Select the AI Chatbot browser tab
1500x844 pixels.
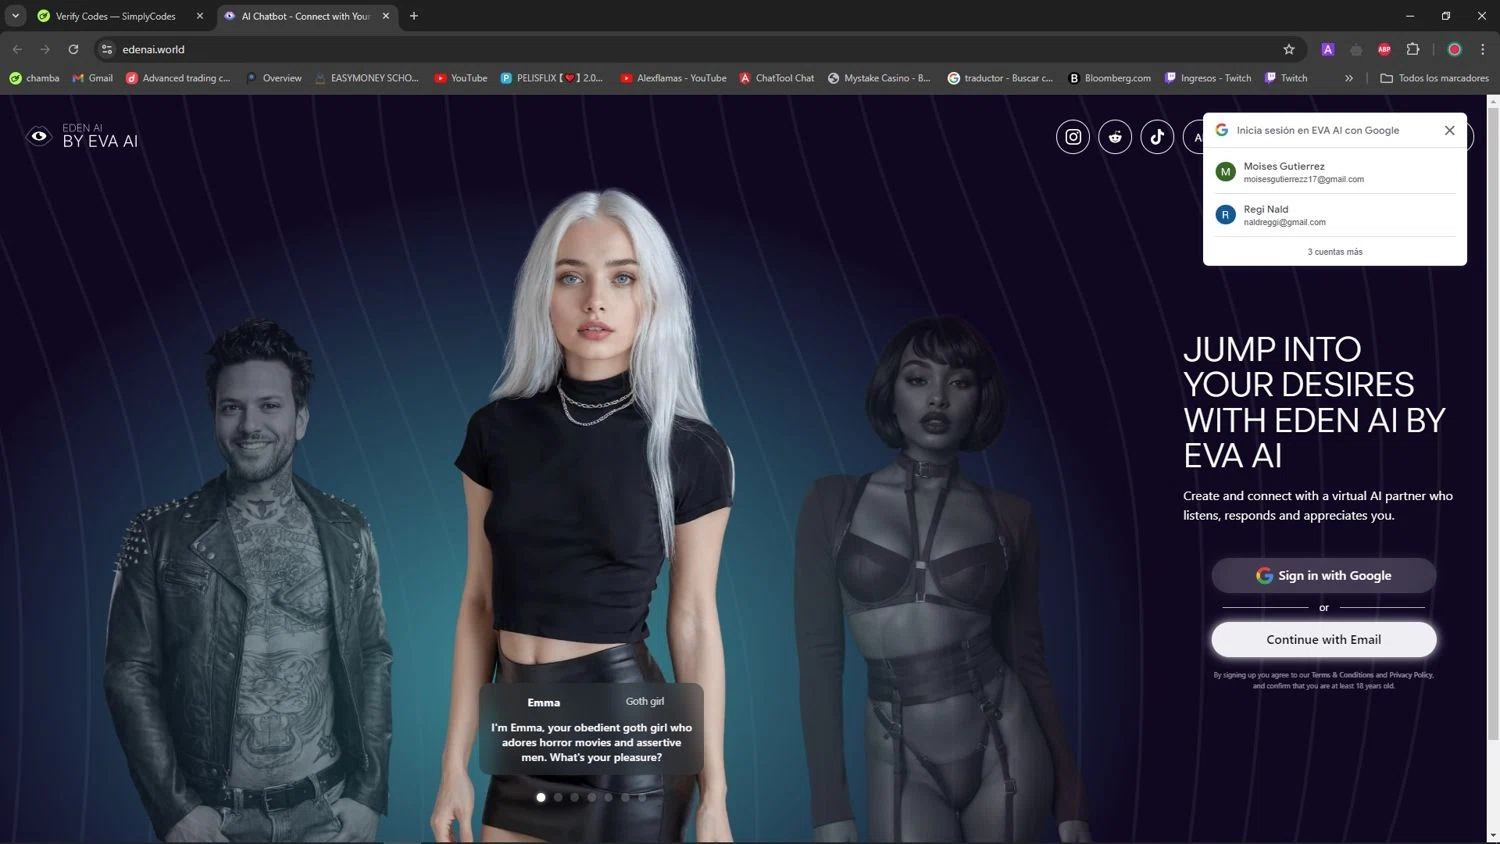pyautogui.click(x=305, y=16)
